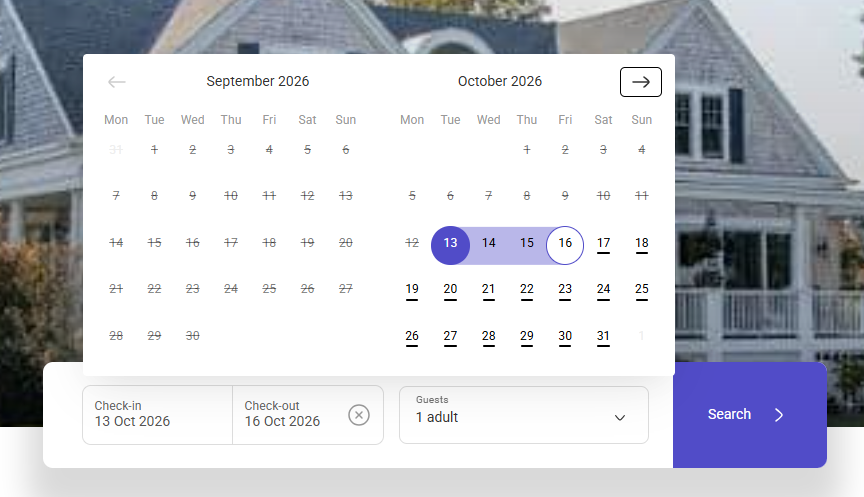Viewport: 864px width, 497px height.
Task: Open the Guests dropdown chevron
Action: (x=620, y=418)
